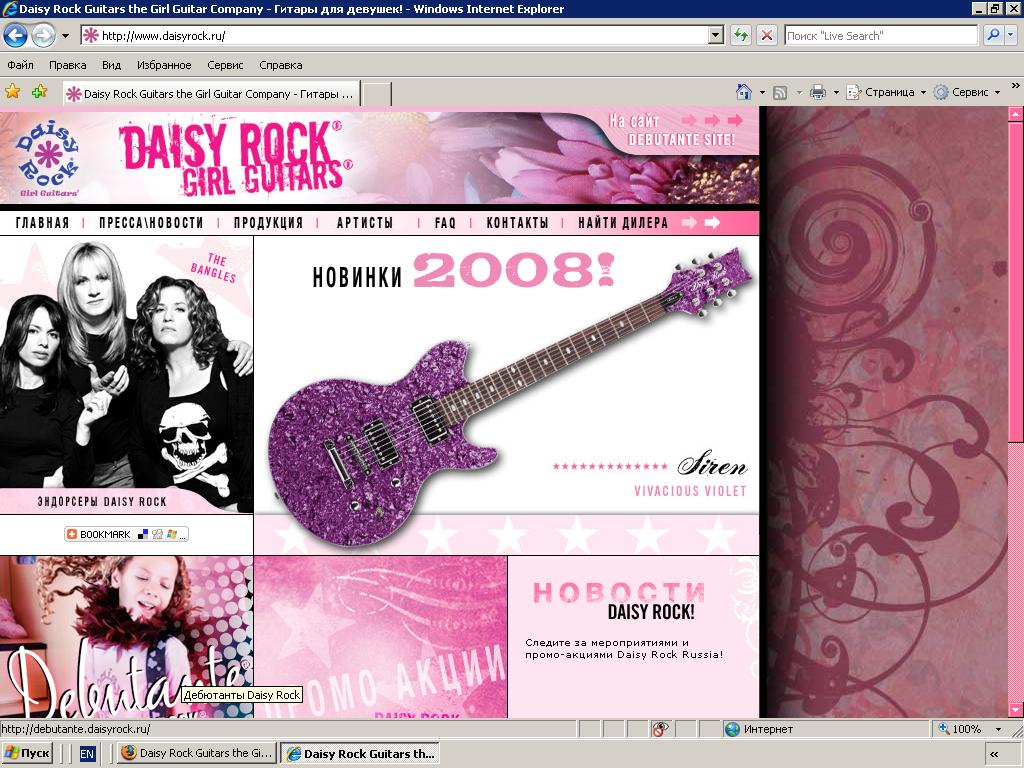Click the Print icon in command bar

coord(818,93)
